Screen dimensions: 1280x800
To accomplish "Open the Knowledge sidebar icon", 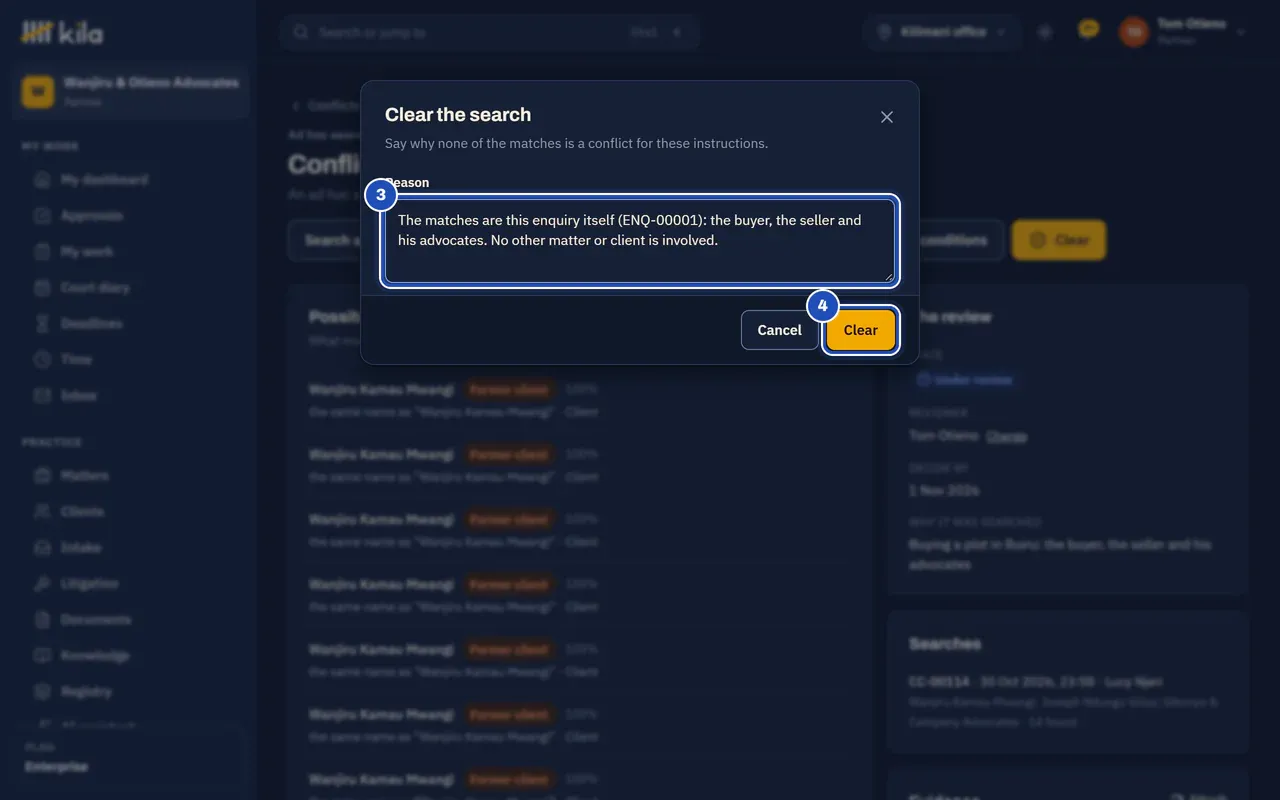I will (42, 656).
